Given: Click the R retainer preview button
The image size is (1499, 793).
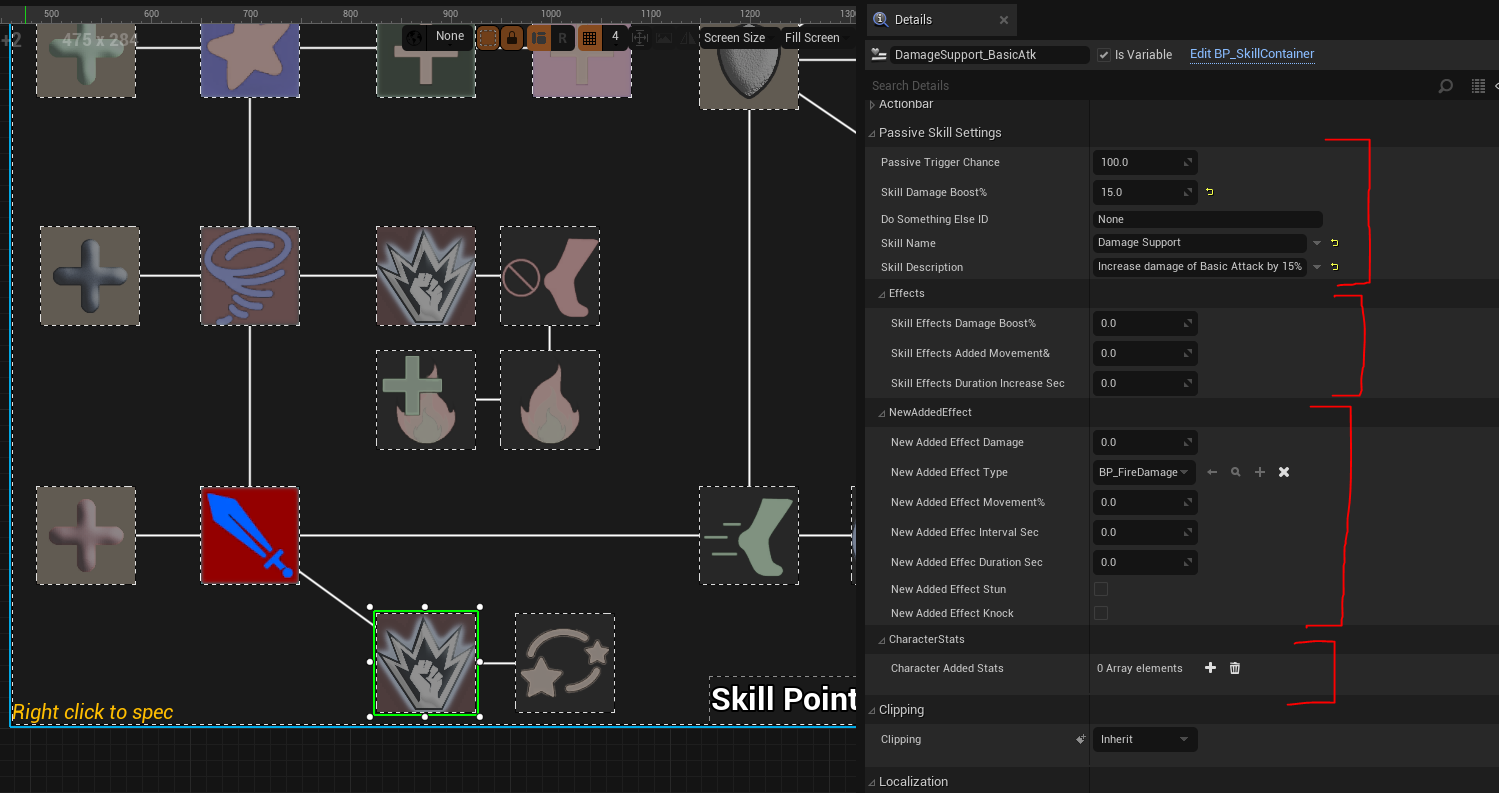Looking at the screenshot, I should pos(562,38).
